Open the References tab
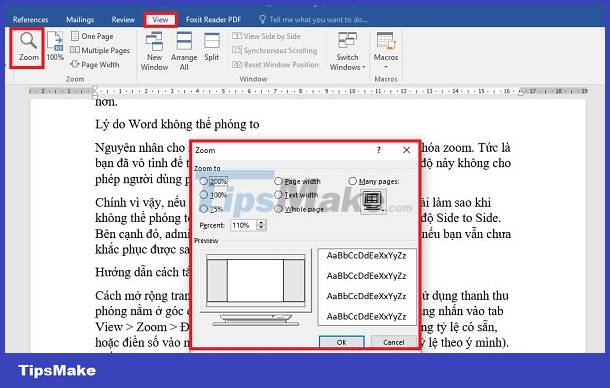This screenshot has width=610, height=388. point(30,19)
